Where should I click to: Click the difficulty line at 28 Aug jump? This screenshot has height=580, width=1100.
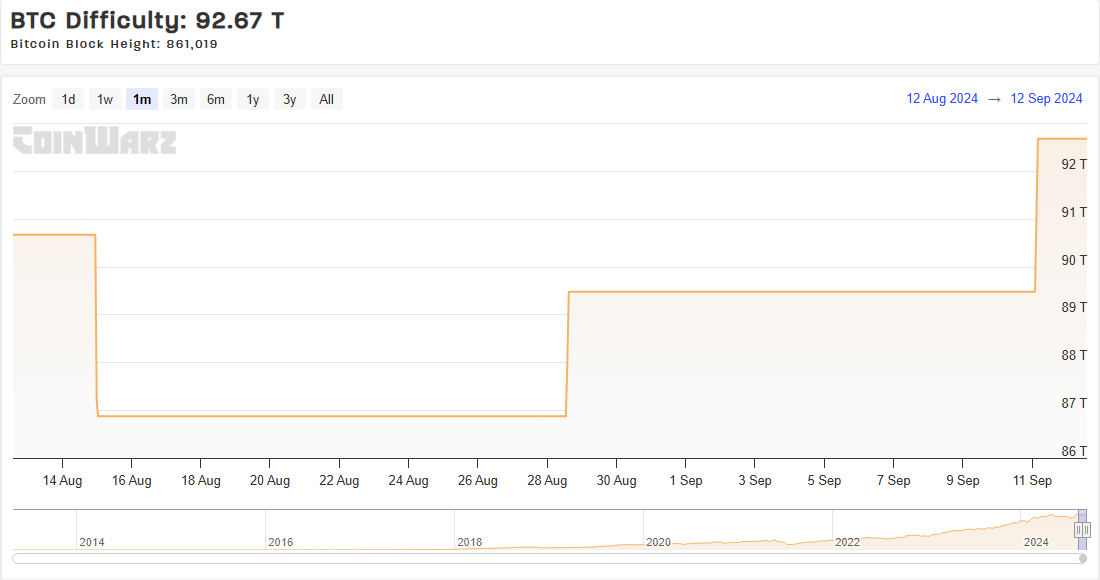point(567,350)
